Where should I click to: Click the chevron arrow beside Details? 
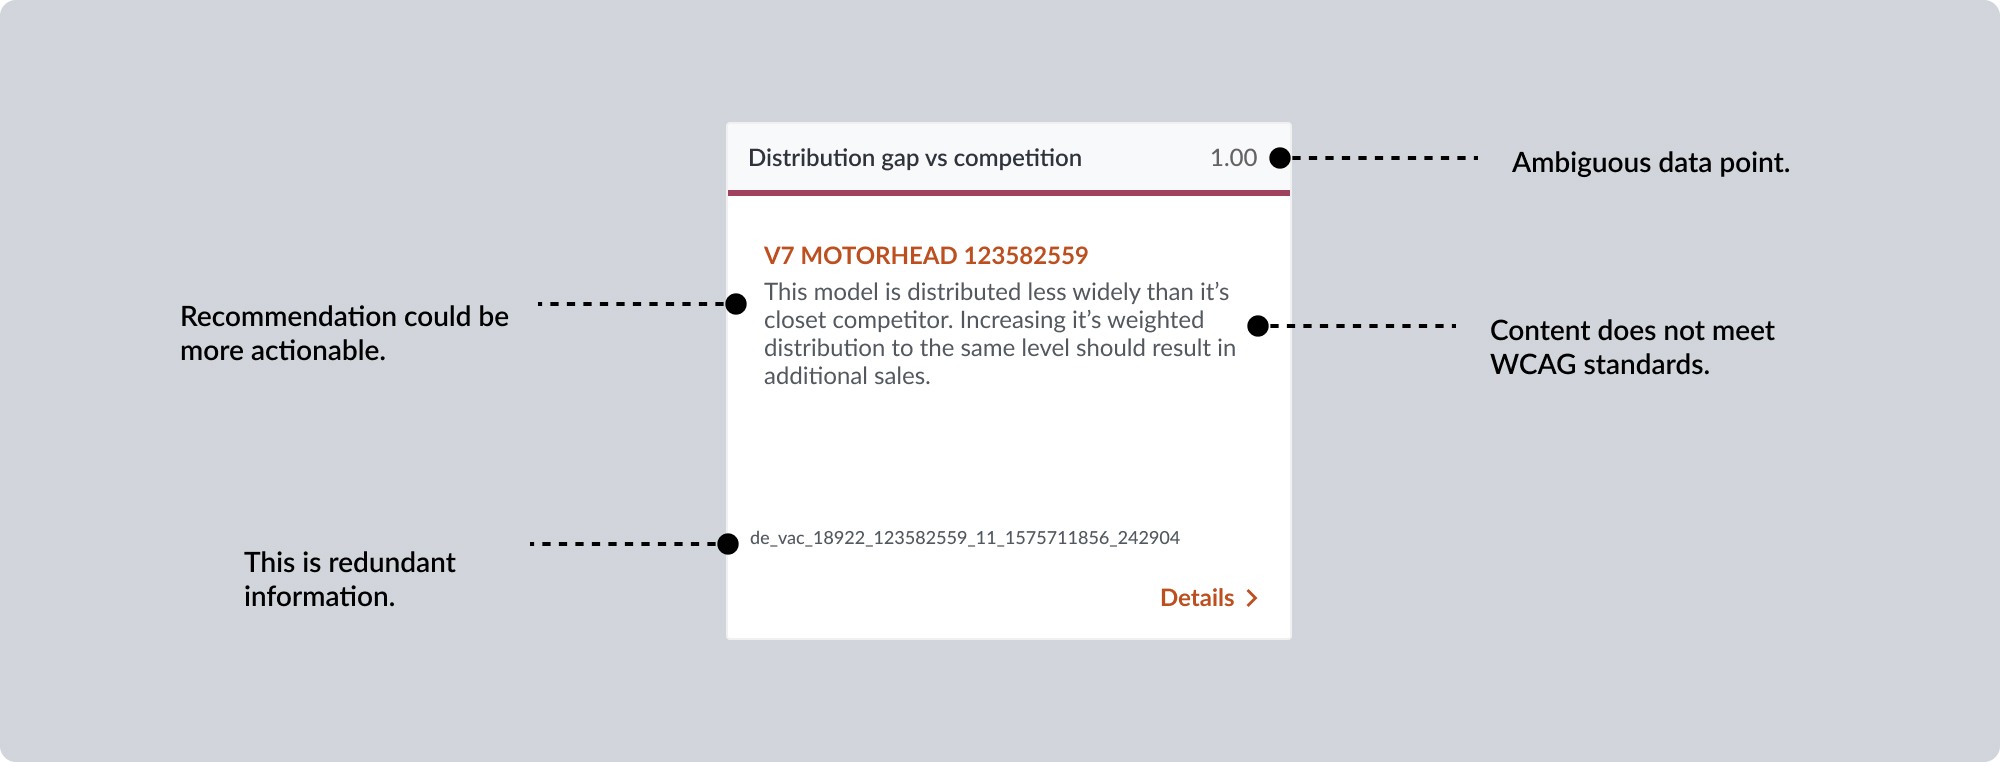[1251, 598]
